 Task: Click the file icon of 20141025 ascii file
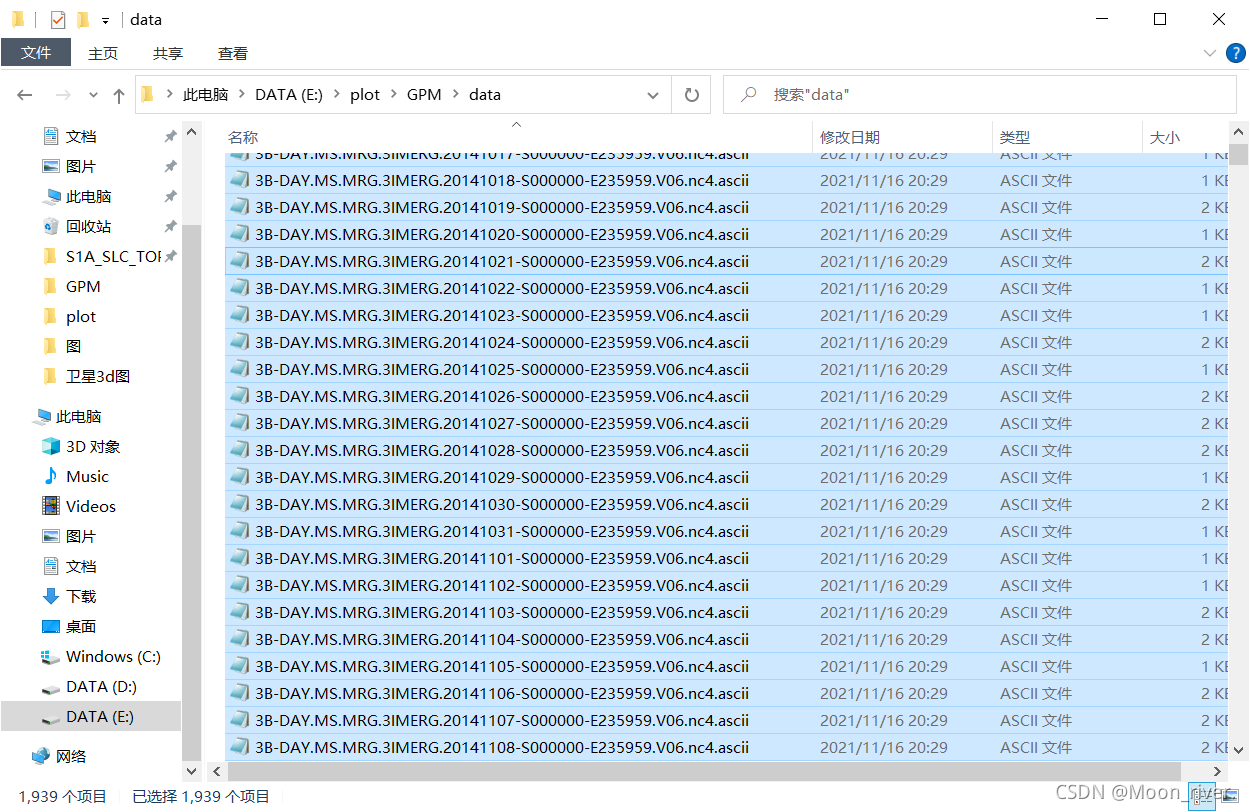(x=240, y=369)
